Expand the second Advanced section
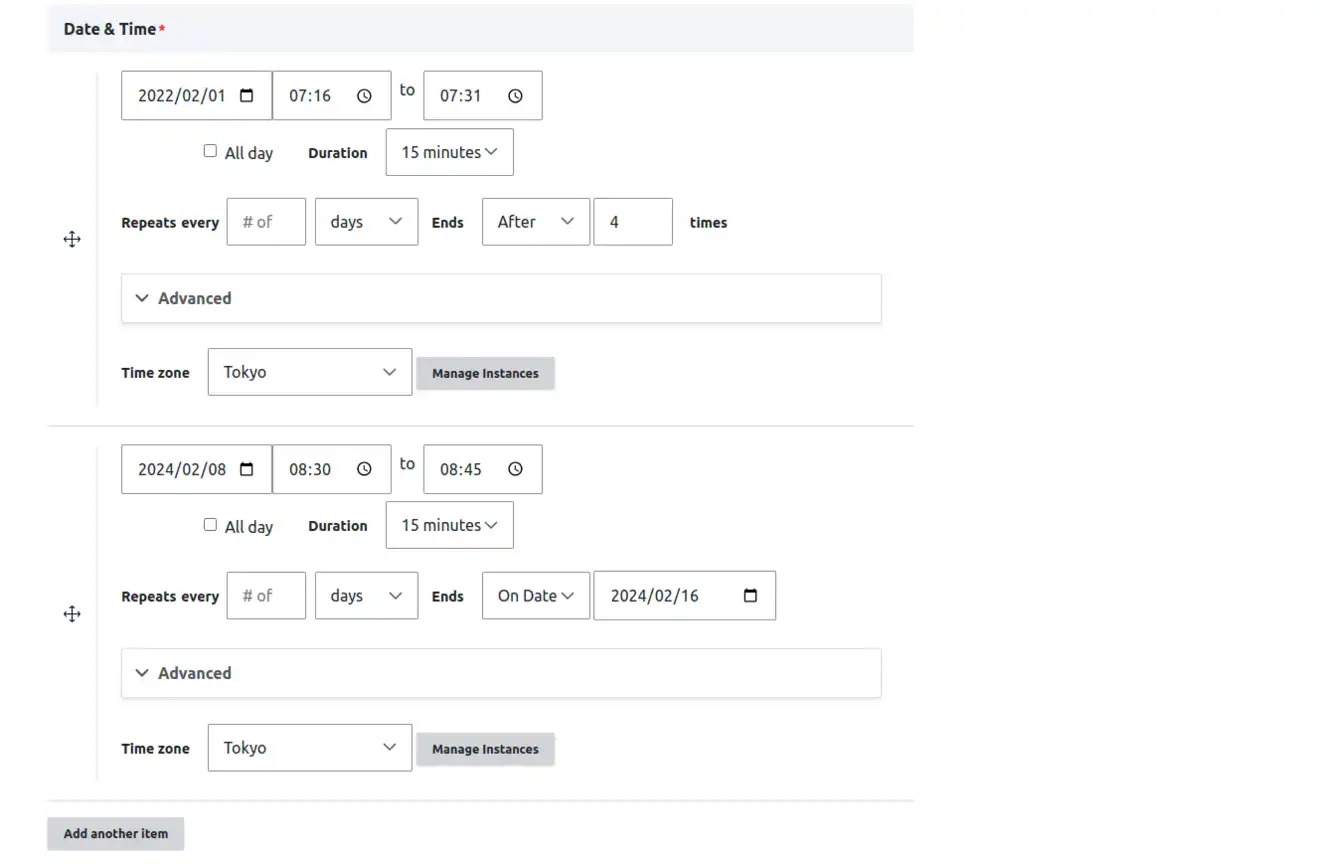This screenshot has width=1320, height=864. (x=194, y=673)
